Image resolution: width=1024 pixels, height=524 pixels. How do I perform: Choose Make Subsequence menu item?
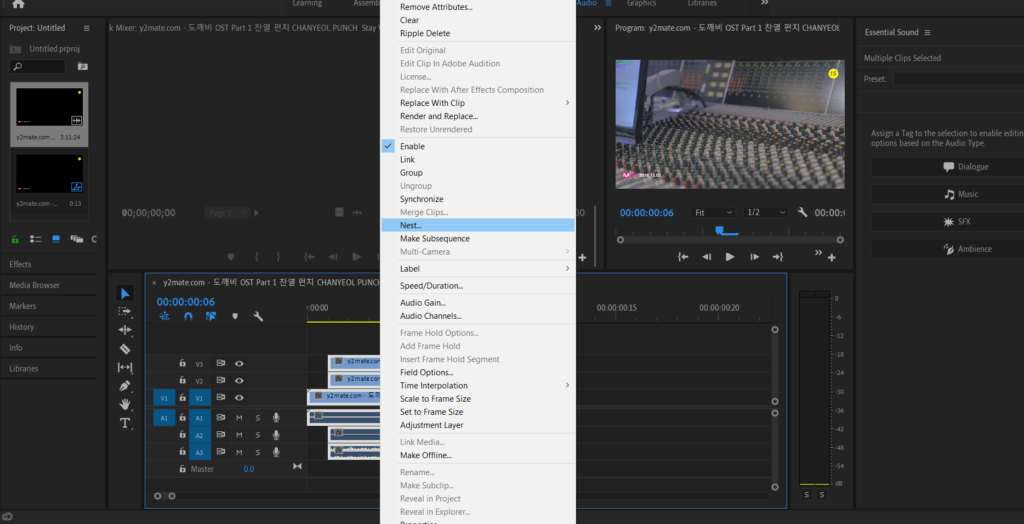(478, 238)
